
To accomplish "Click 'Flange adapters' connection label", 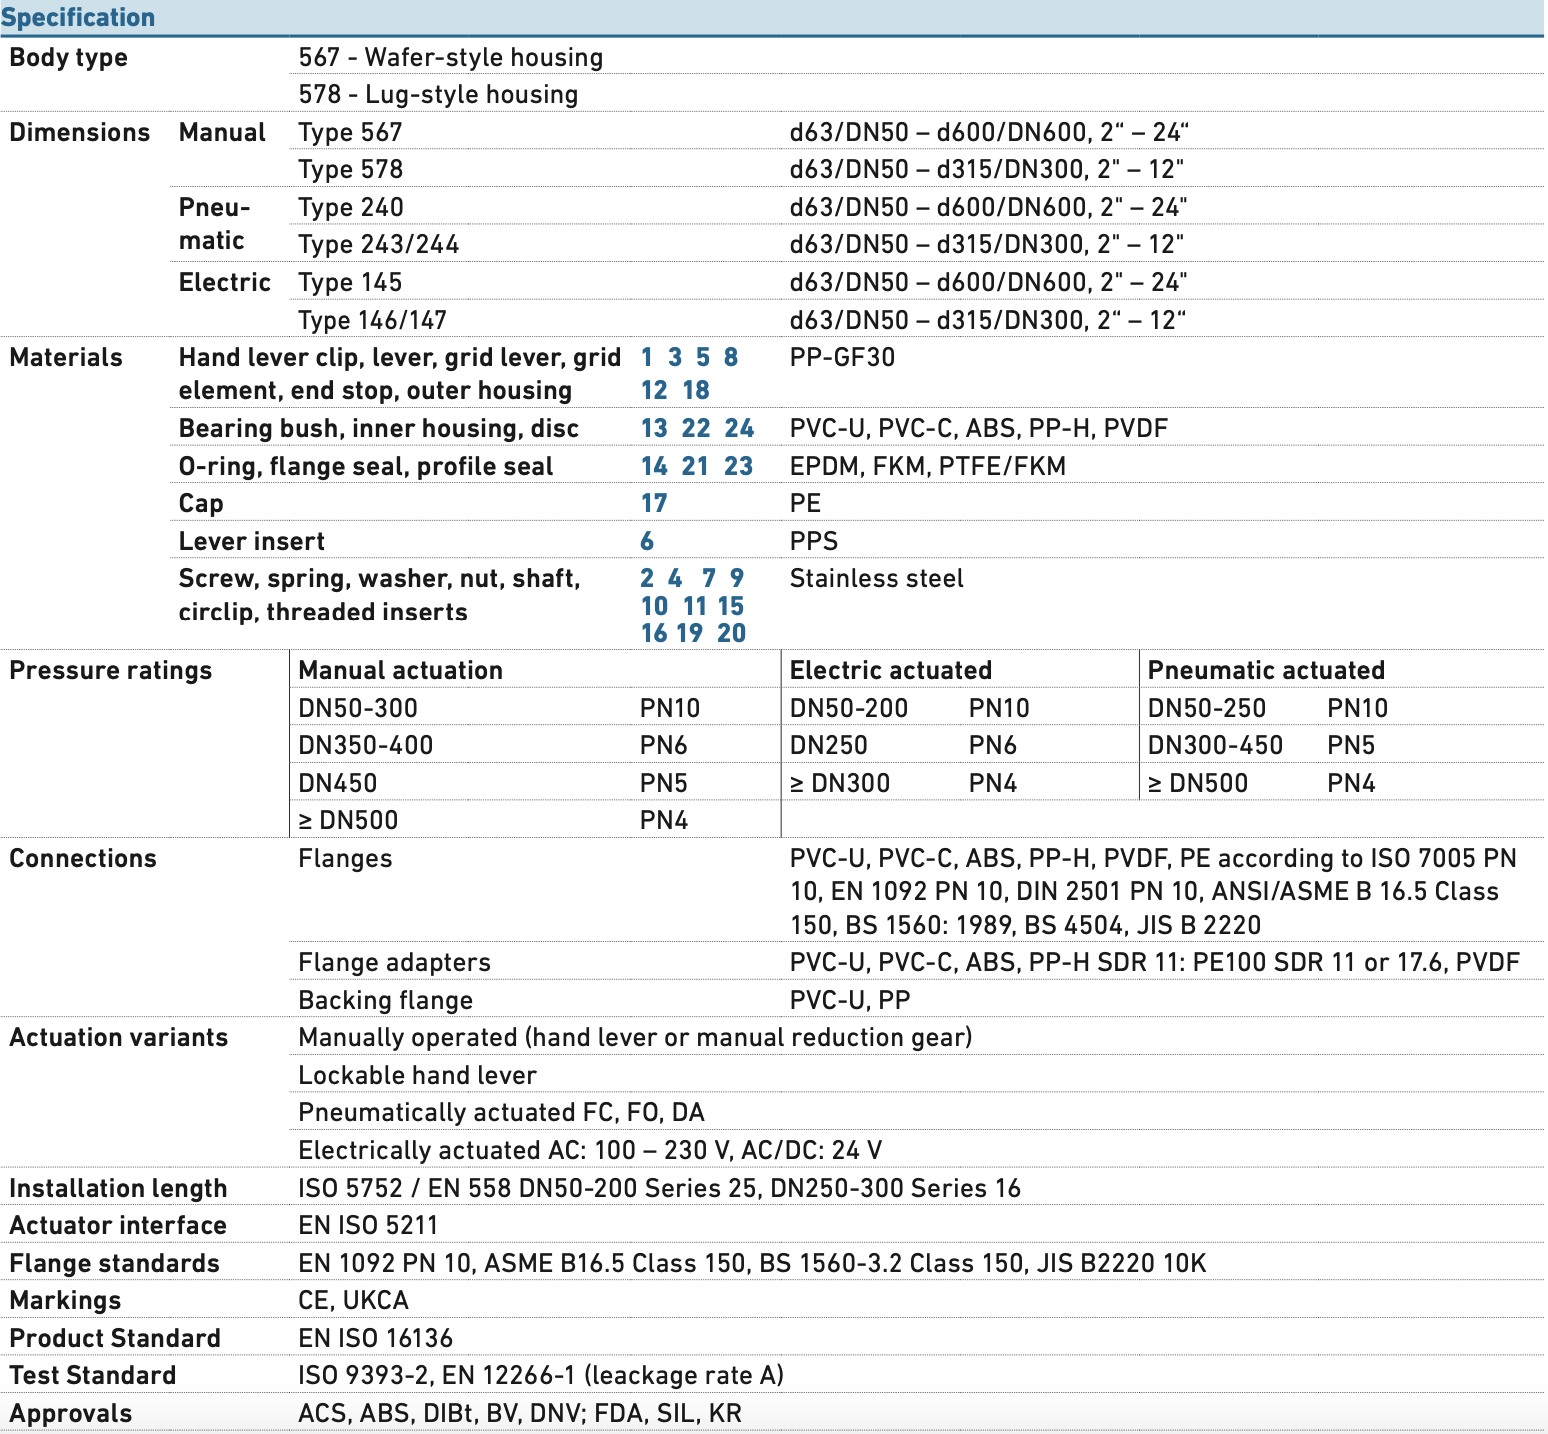I will (394, 962).
